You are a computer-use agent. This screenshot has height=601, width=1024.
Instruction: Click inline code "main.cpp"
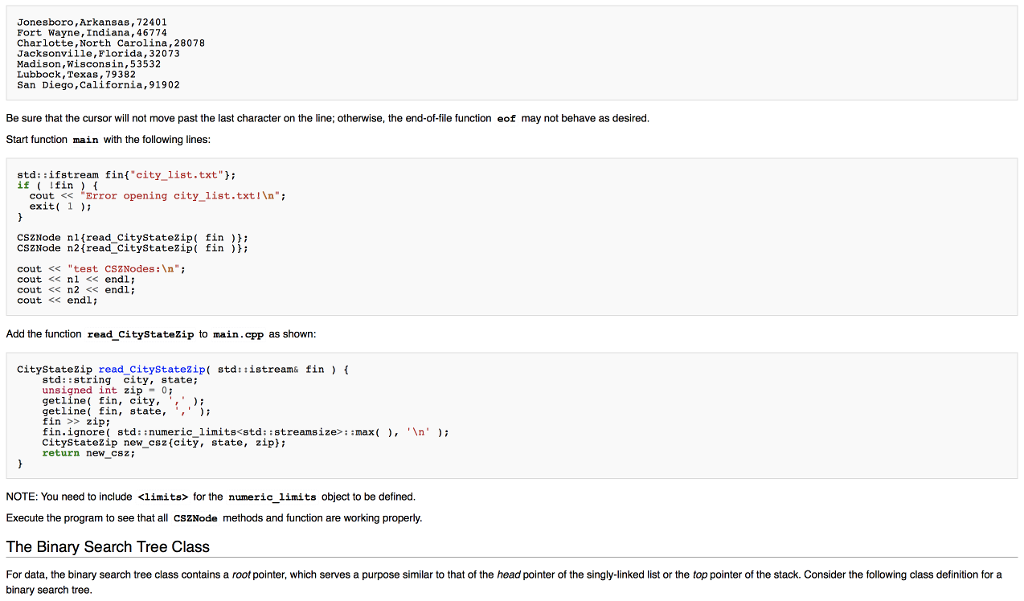(x=238, y=334)
